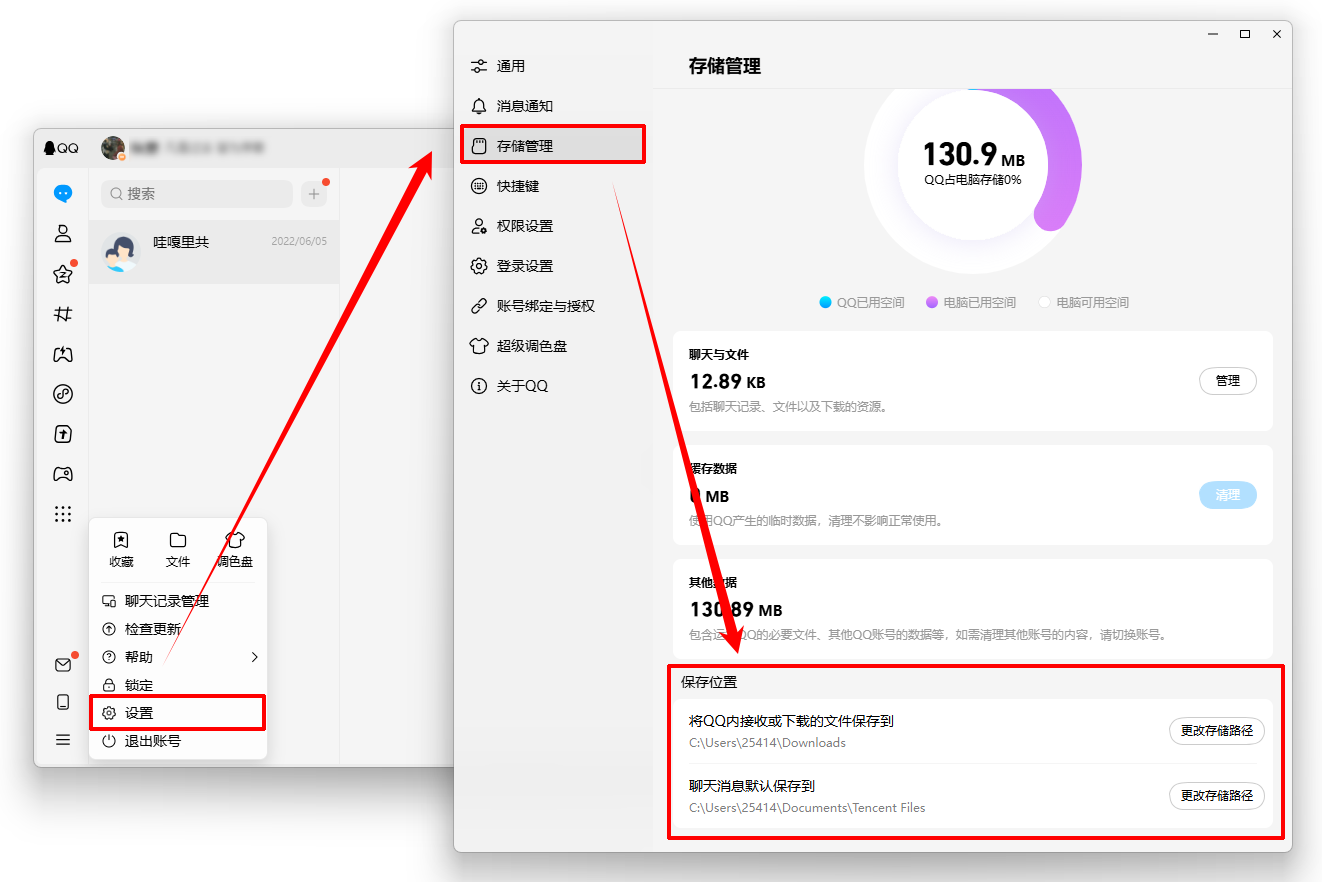Select 退出账号 in the menu

click(180, 741)
